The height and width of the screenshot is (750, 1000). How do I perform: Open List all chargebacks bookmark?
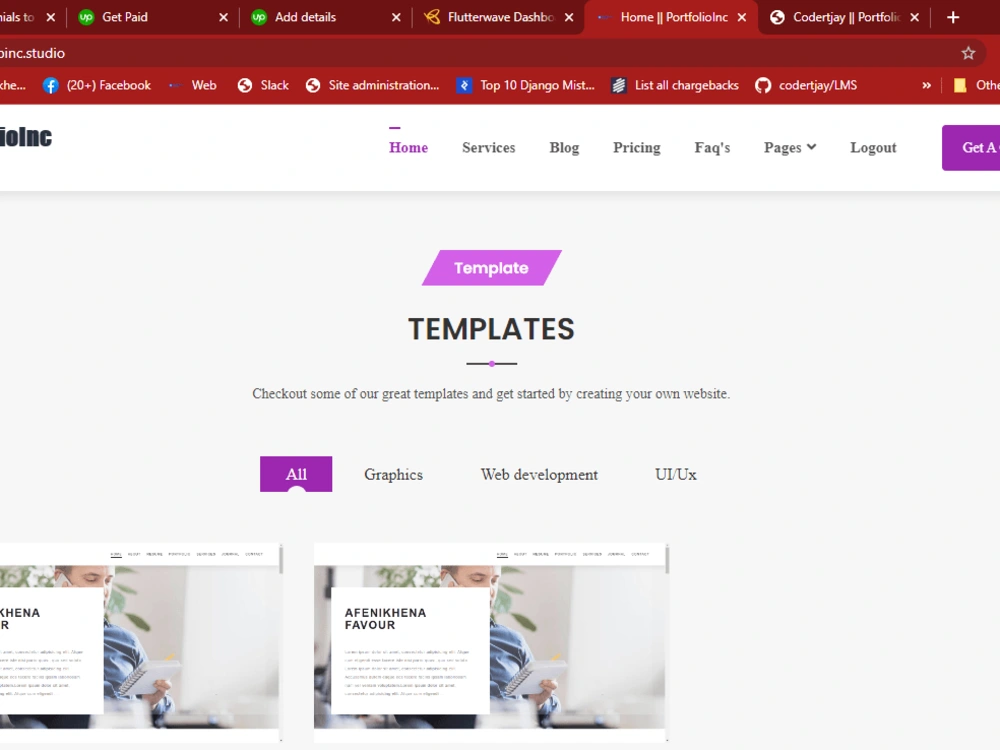coord(675,85)
